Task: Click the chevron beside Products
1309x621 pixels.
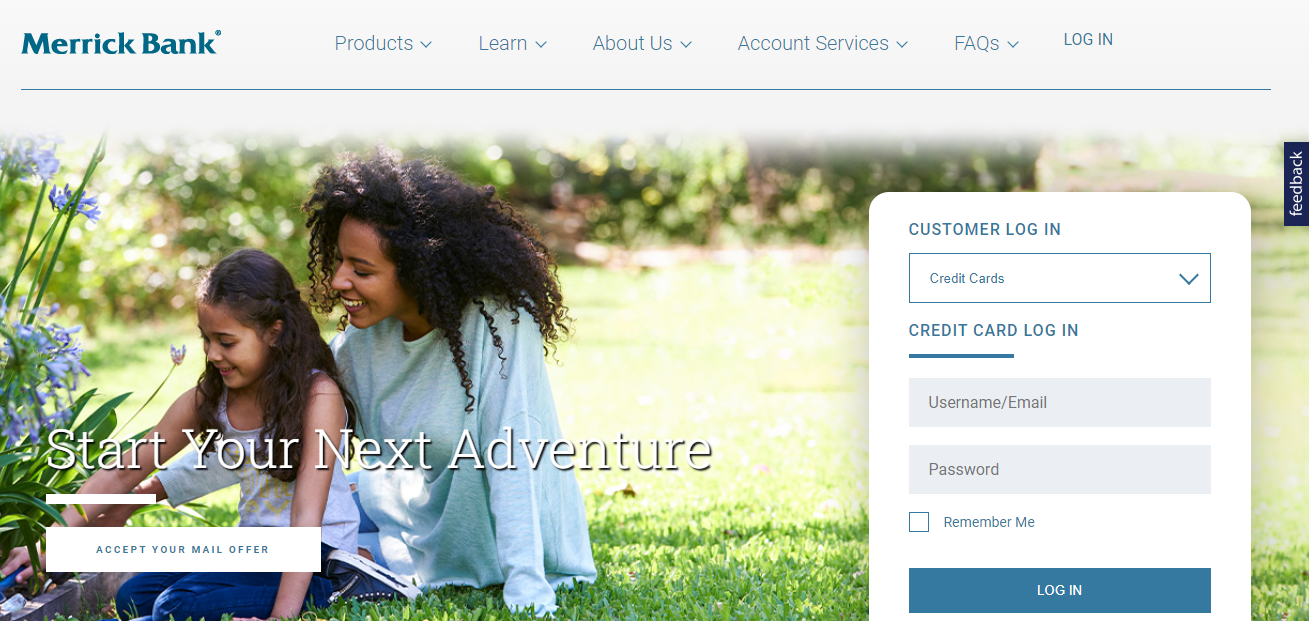Action: click(426, 44)
